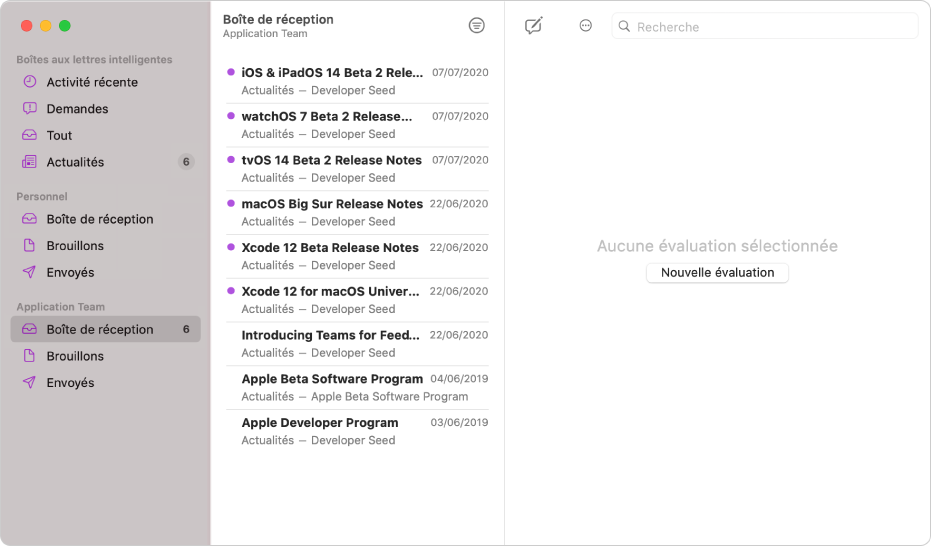Click the filter icon above the message list
This screenshot has width=931, height=548.
[476, 26]
